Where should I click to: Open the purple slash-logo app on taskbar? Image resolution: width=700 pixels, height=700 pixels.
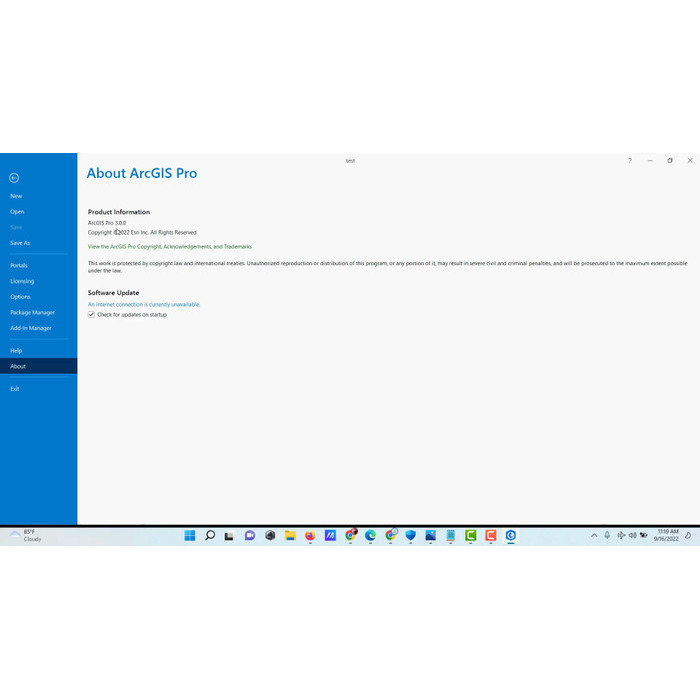(x=330, y=535)
